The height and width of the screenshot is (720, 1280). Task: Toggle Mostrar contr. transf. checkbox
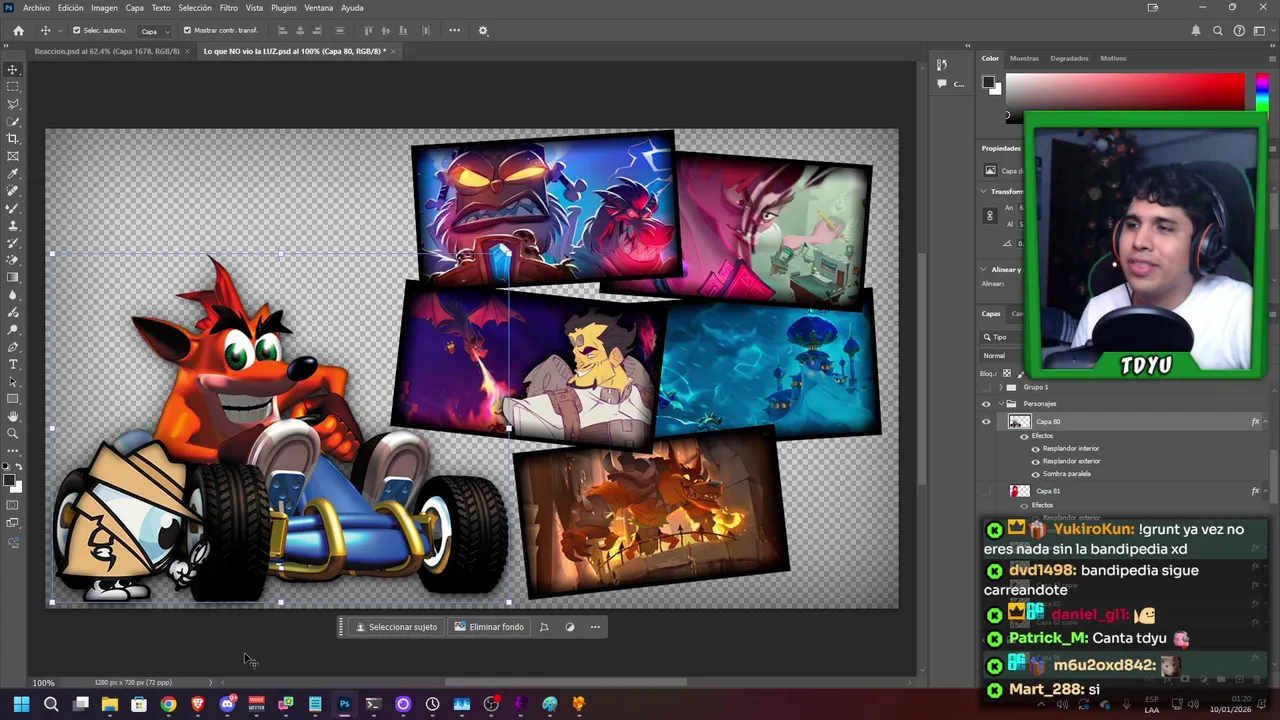pyautogui.click(x=187, y=30)
